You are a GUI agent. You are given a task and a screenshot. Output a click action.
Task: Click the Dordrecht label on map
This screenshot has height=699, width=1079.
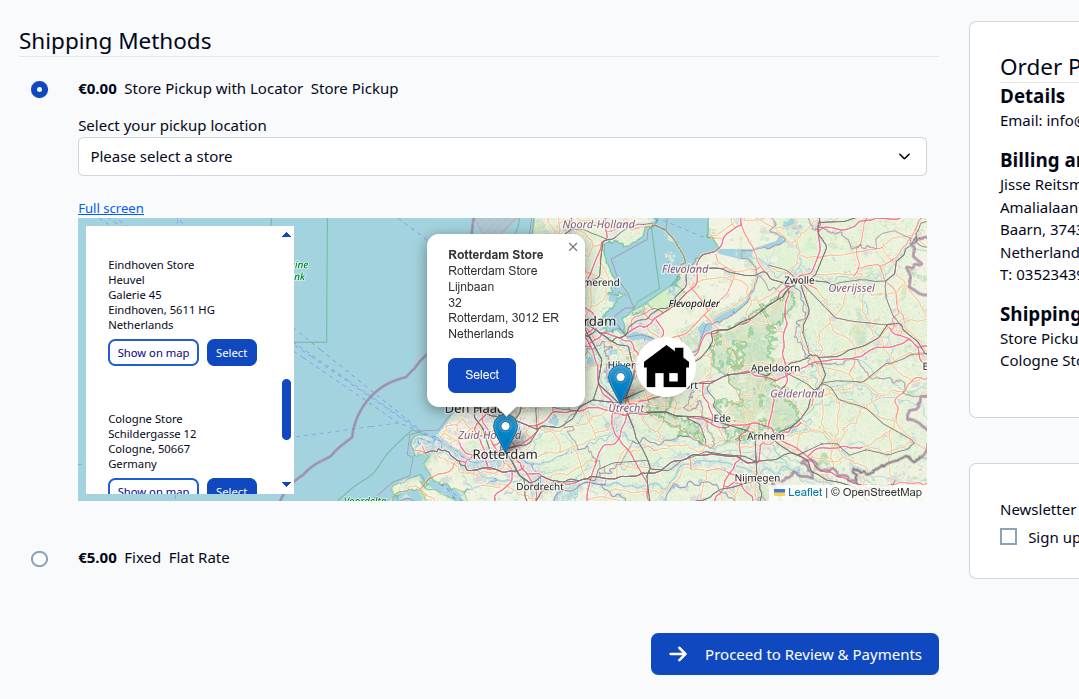pyautogui.click(x=540, y=487)
